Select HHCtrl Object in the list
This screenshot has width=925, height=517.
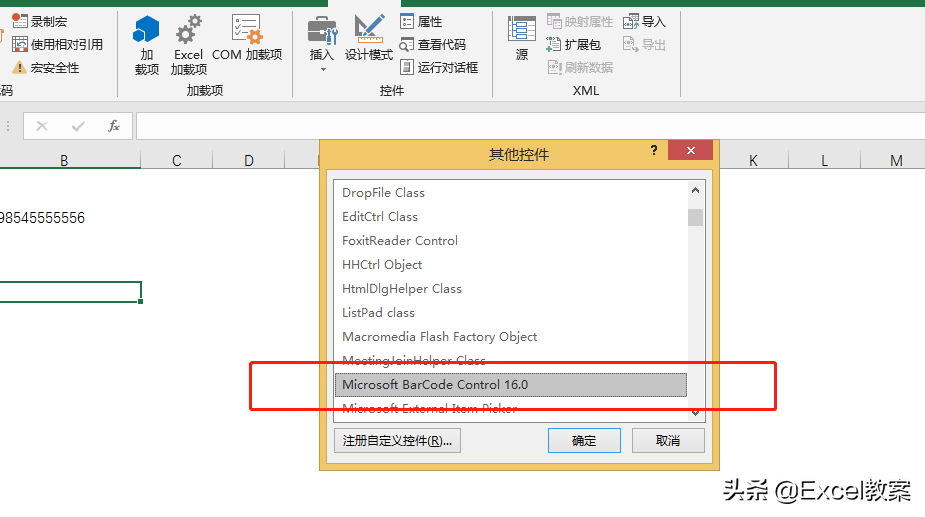click(x=511, y=264)
